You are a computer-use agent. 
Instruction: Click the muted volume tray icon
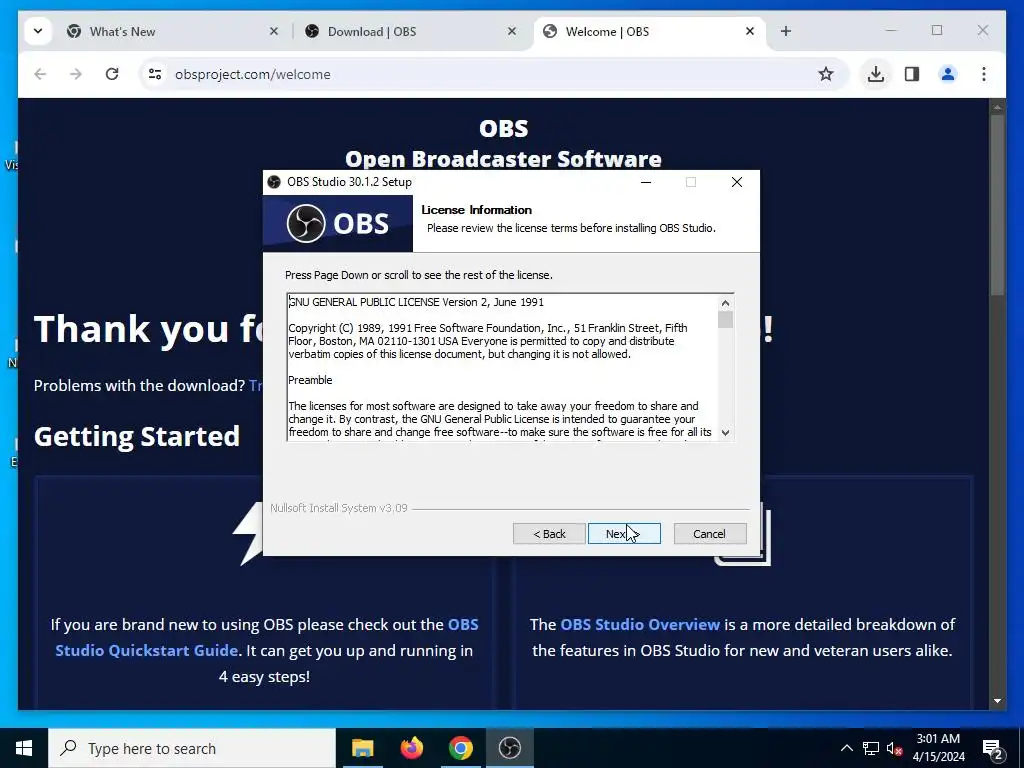pos(895,748)
